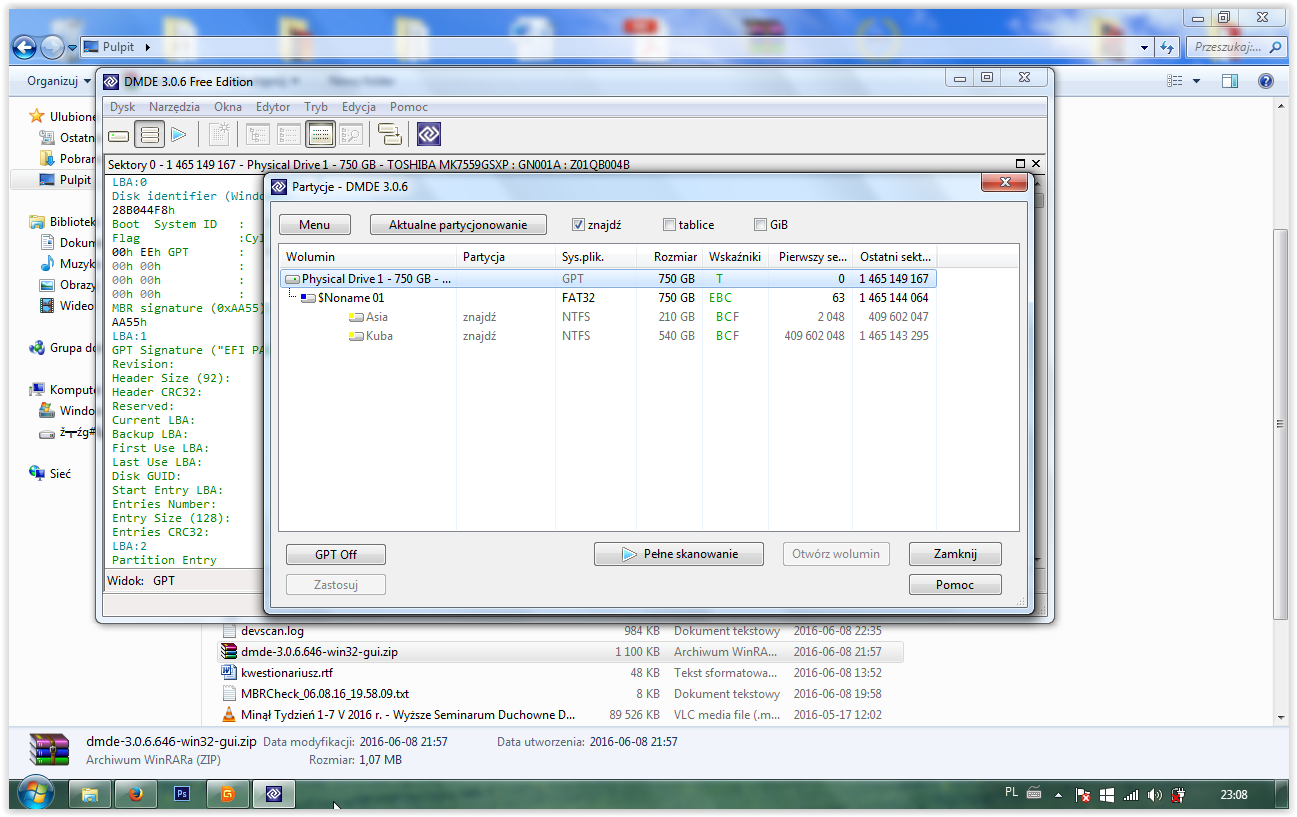Click the directory tree panel toolbar icon
This screenshot has height=817, width=1297.
click(258, 134)
